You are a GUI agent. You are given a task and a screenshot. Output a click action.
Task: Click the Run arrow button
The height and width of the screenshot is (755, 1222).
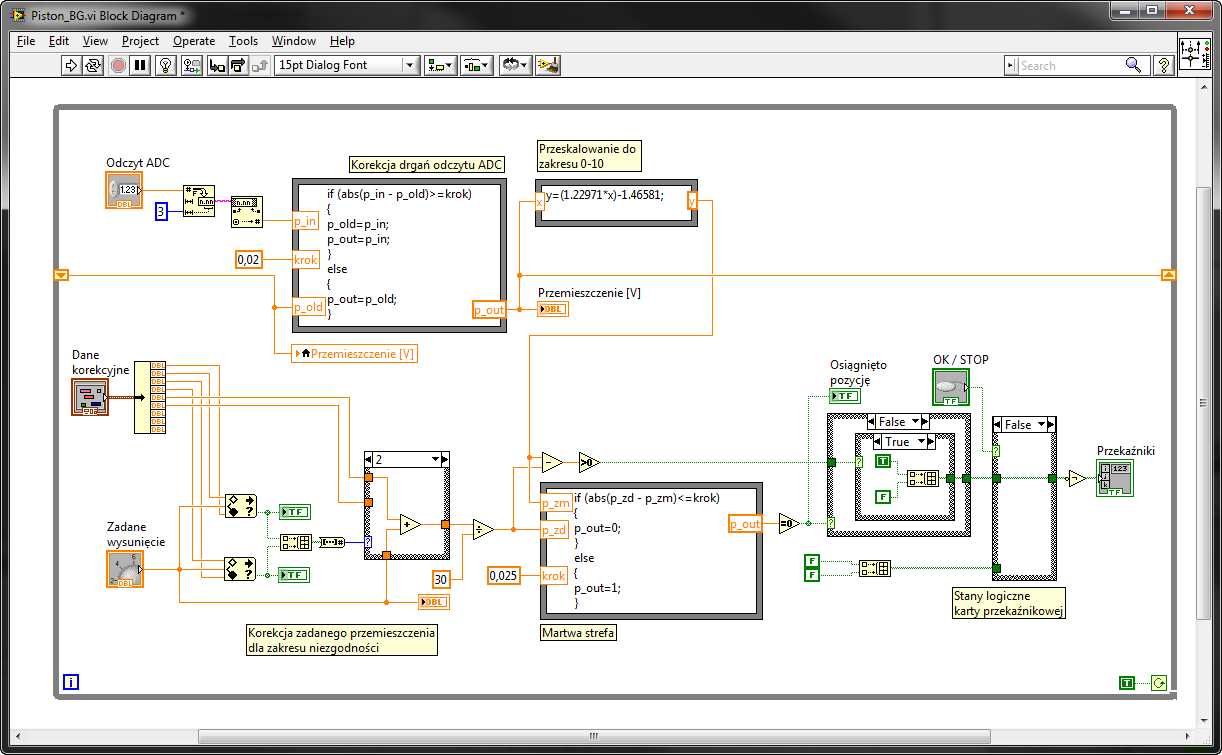(71, 65)
